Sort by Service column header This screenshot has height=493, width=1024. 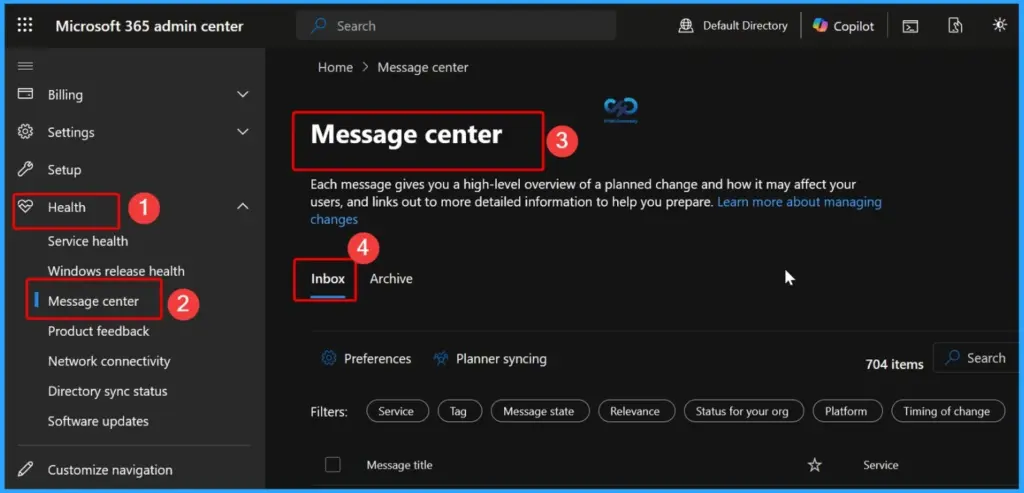[880, 465]
